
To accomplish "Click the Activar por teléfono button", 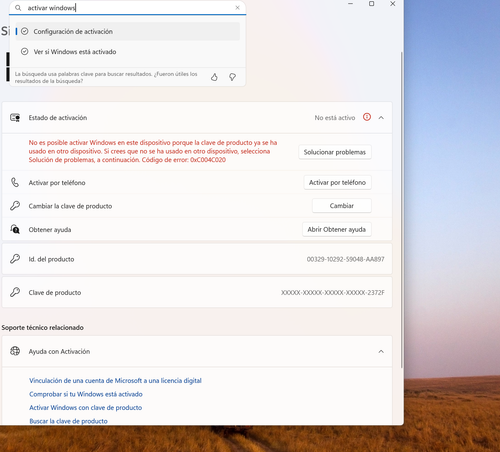I will (x=337, y=182).
